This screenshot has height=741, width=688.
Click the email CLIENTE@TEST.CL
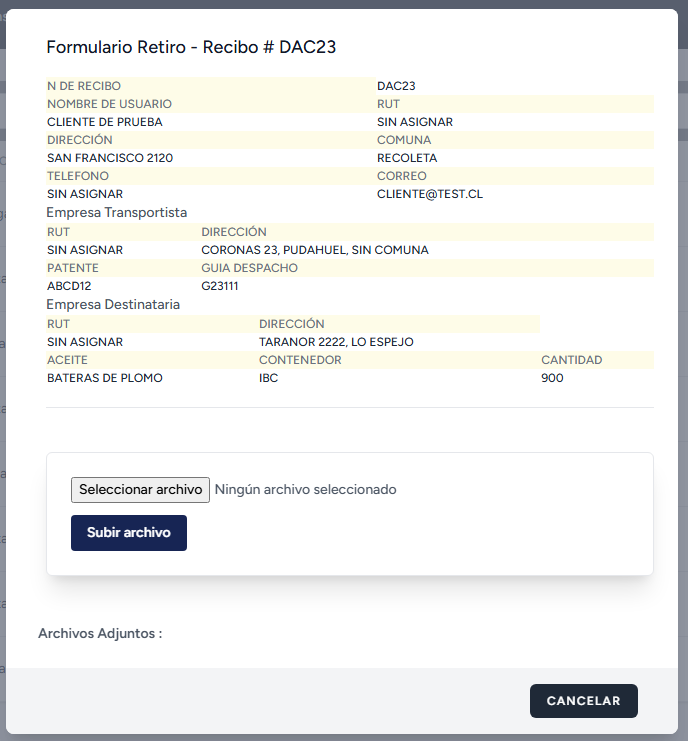tap(430, 194)
